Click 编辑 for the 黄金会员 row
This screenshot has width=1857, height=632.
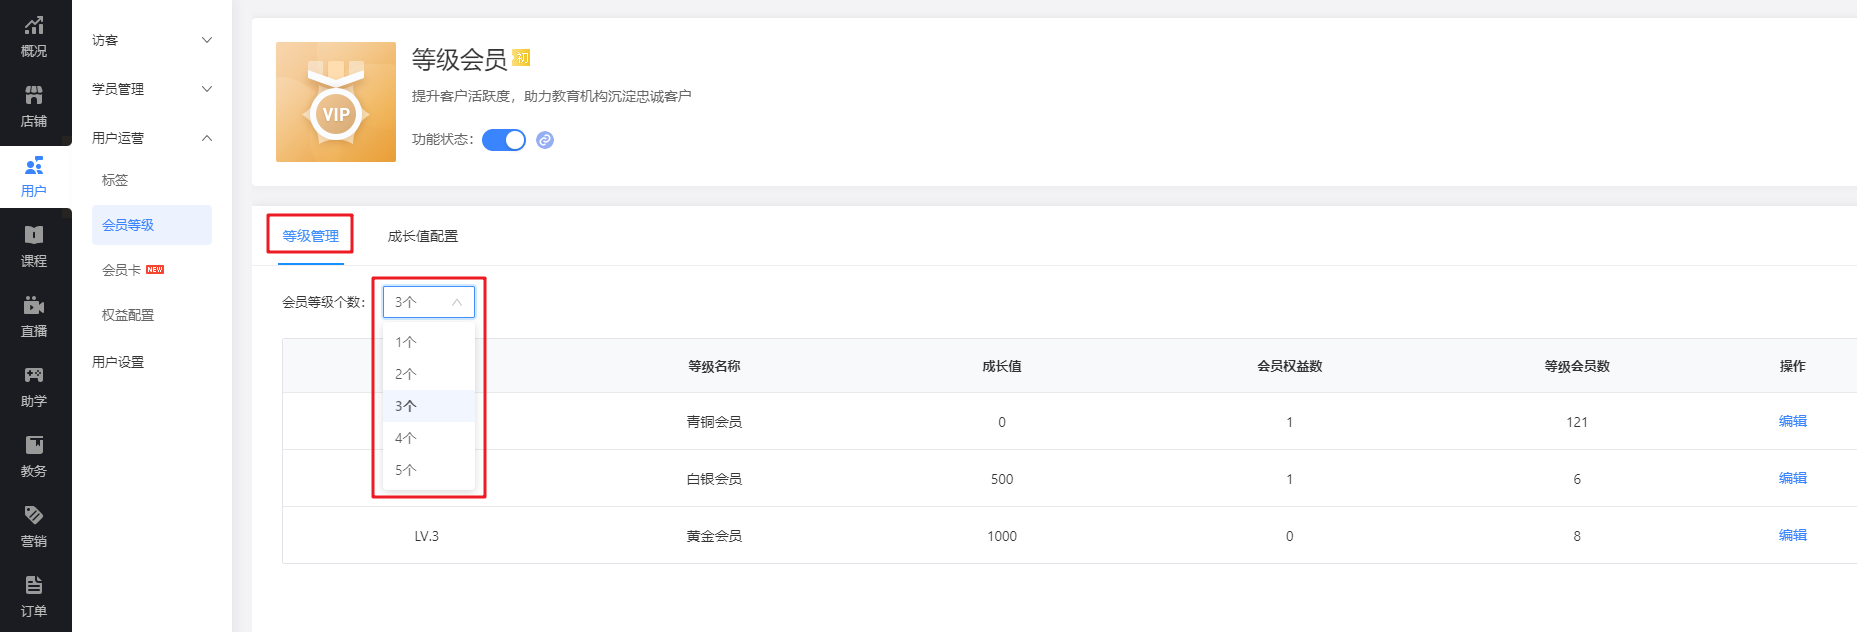tap(1792, 535)
